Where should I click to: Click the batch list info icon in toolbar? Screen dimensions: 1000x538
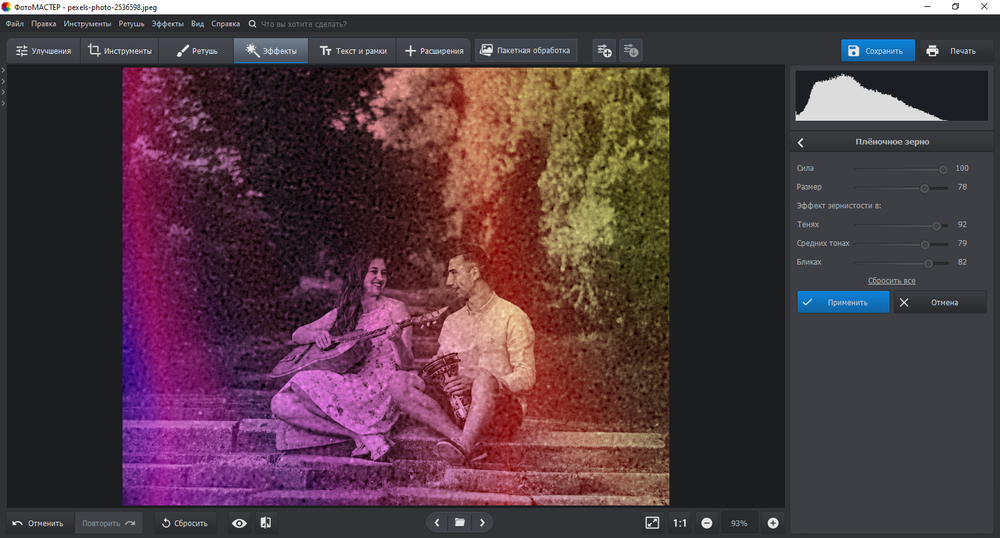click(x=630, y=50)
